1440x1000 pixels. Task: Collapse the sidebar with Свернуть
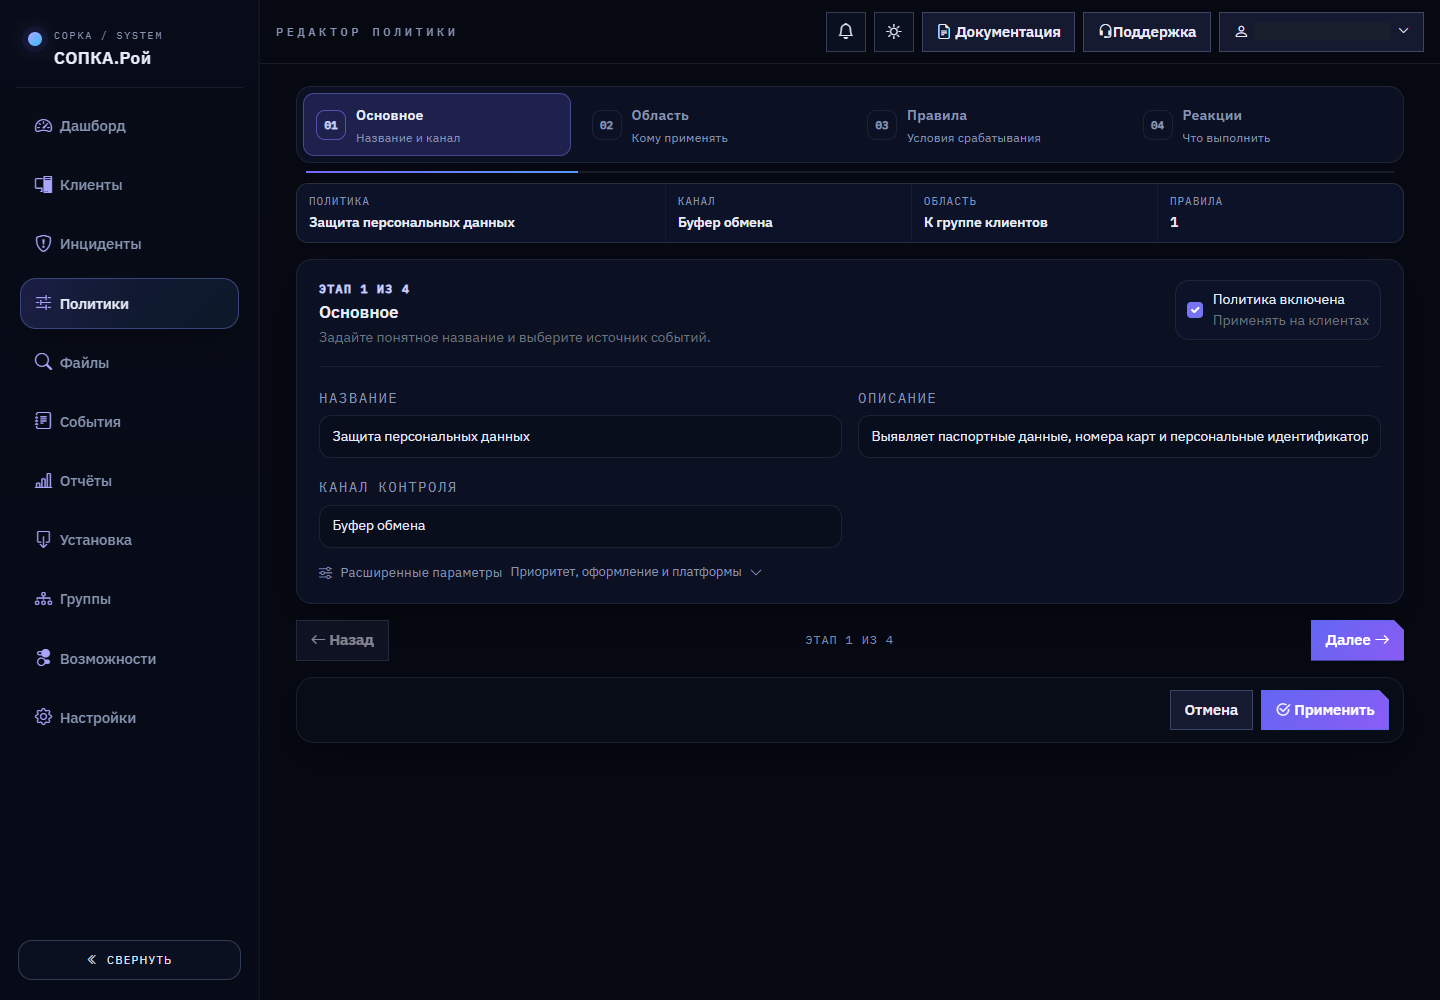(129, 960)
